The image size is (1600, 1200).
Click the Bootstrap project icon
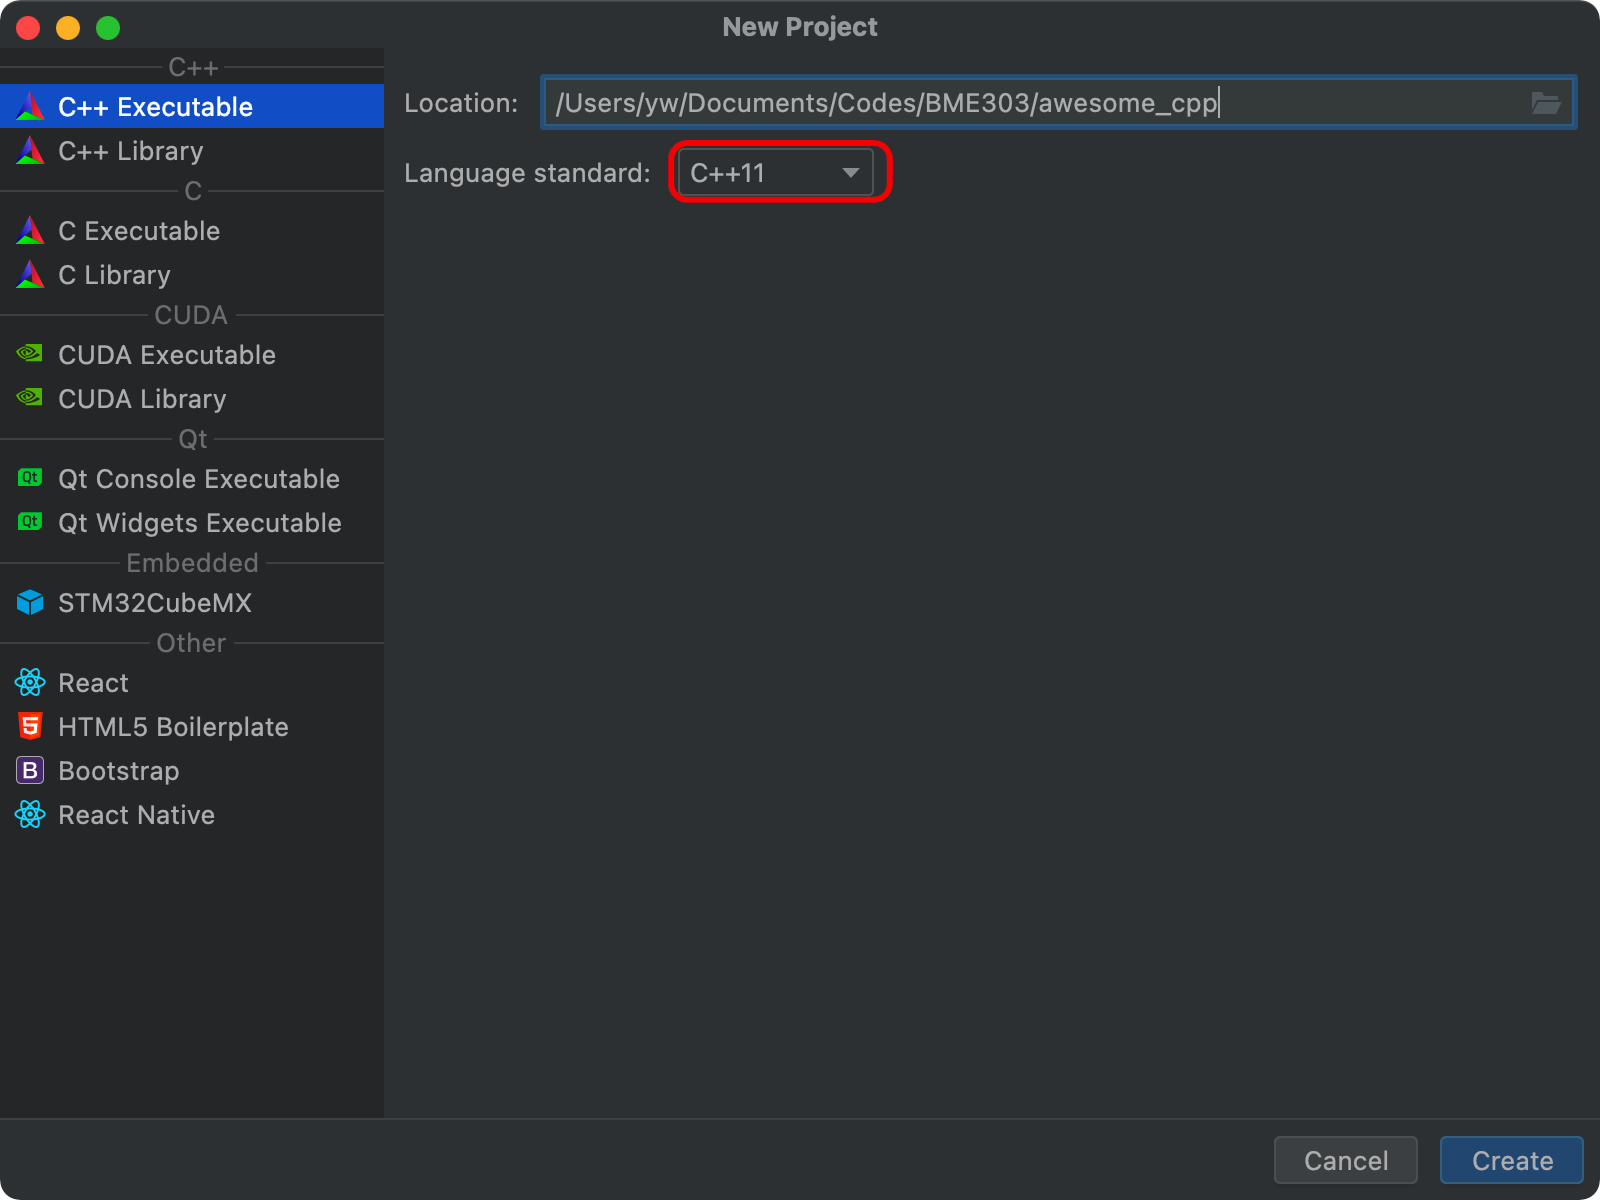point(29,770)
